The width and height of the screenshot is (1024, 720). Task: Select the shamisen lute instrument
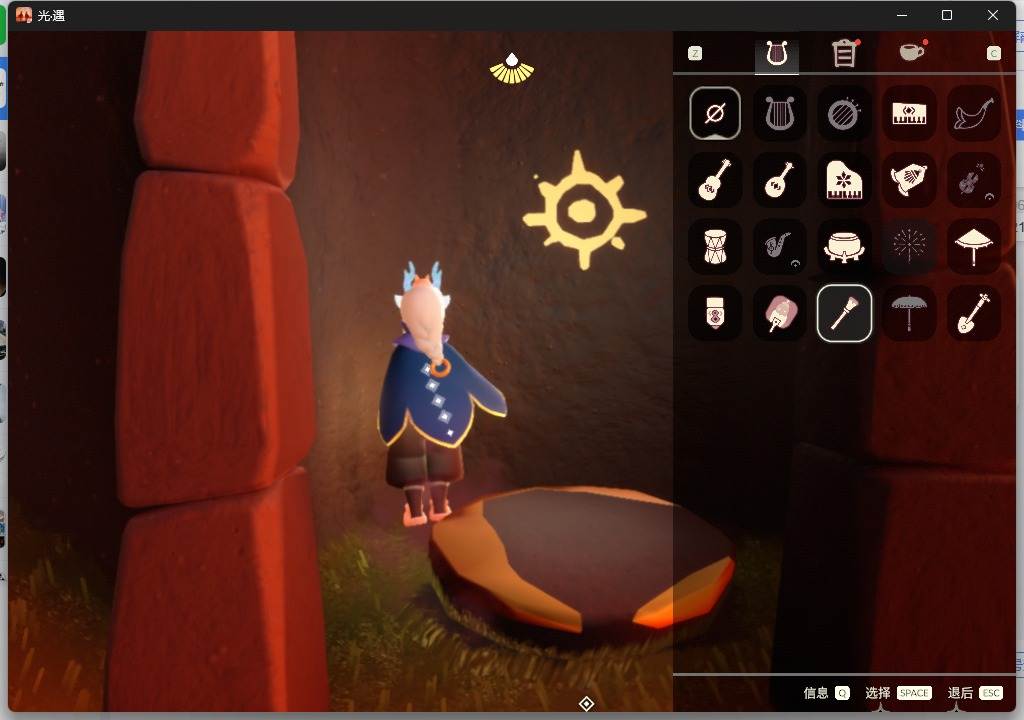pyautogui.click(x=973, y=313)
